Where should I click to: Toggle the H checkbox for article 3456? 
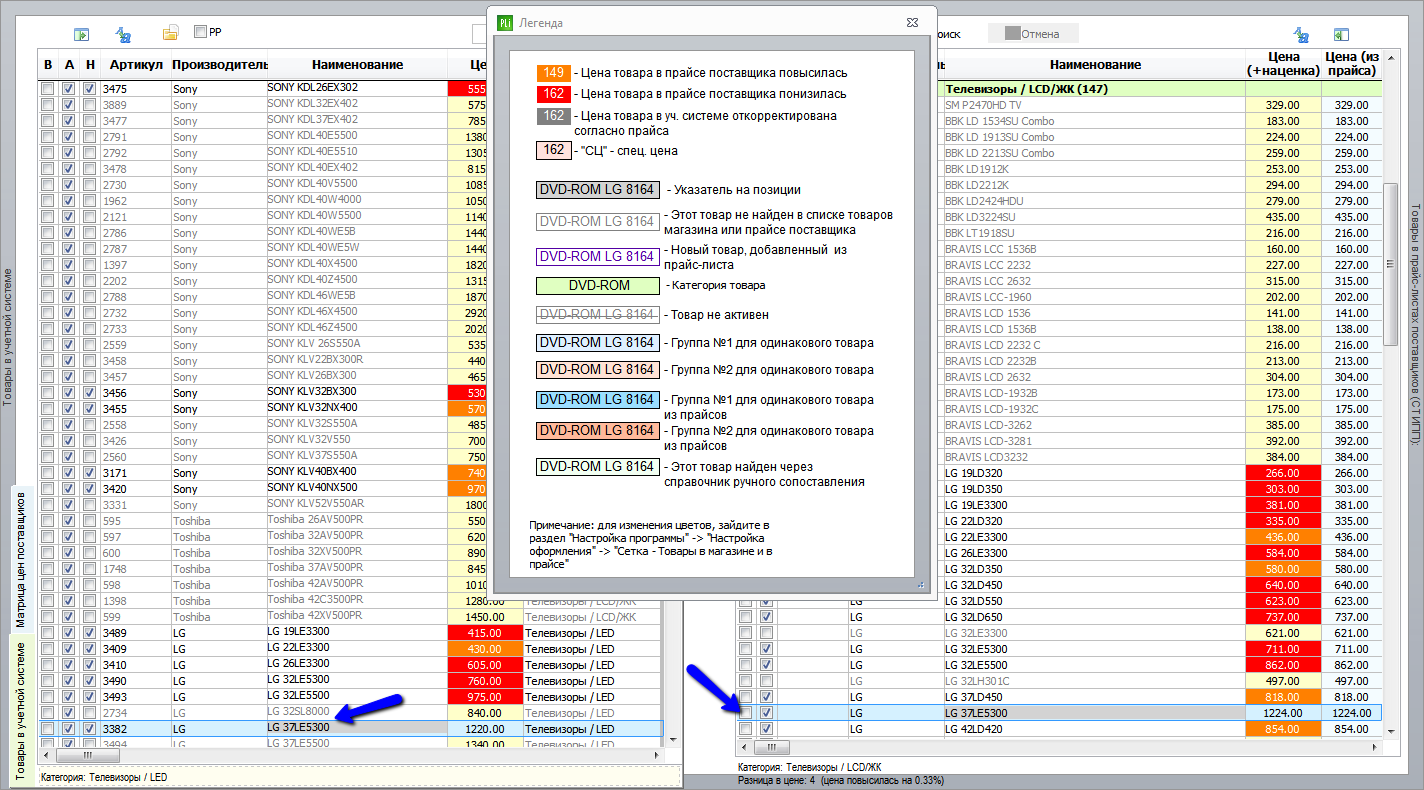[x=89, y=392]
